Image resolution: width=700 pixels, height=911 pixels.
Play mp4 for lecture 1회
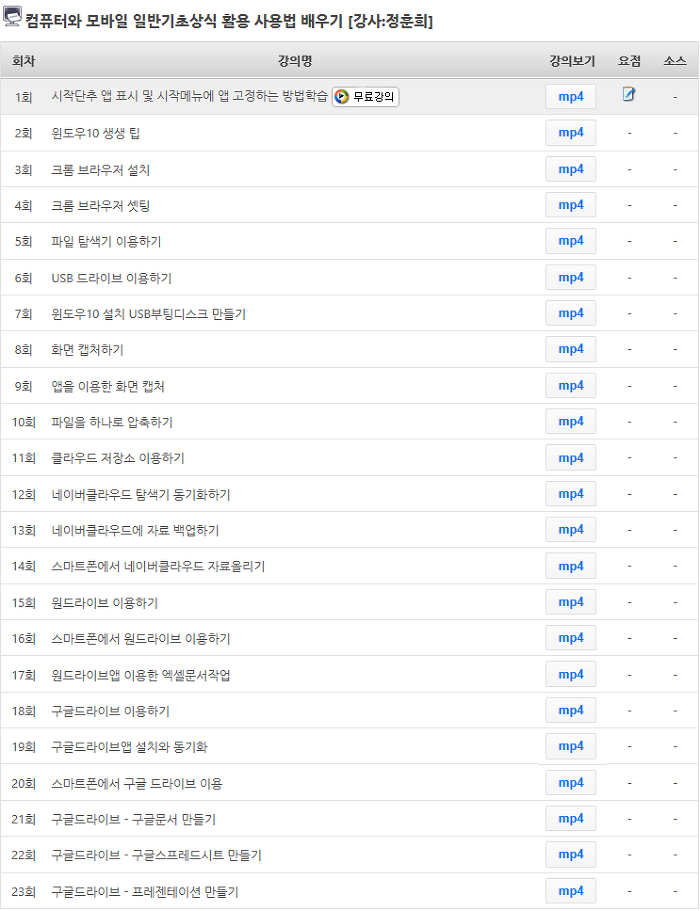(x=570, y=96)
